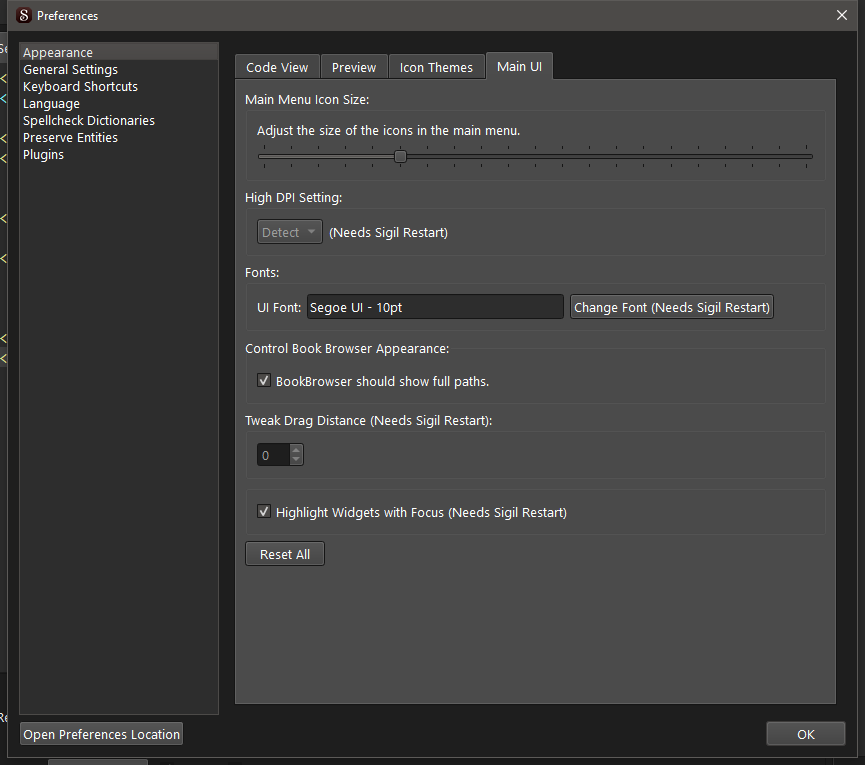
Task: Decrease Tweak Drag Distance with down arrow
Action: point(296,460)
